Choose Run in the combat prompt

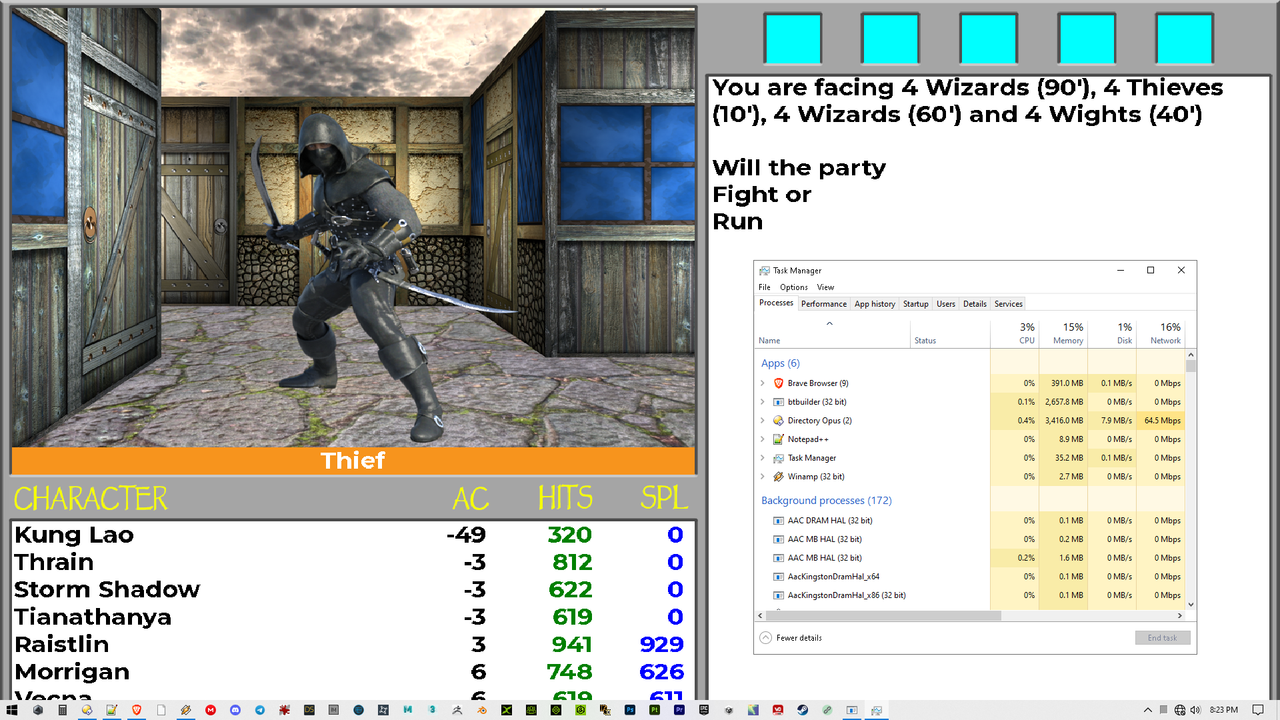[737, 222]
